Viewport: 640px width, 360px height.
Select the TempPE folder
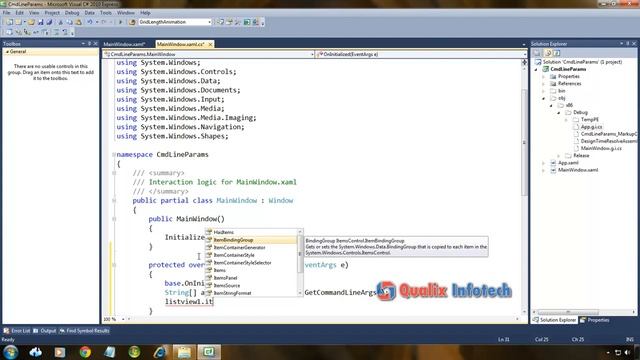click(x=590, y=120)
